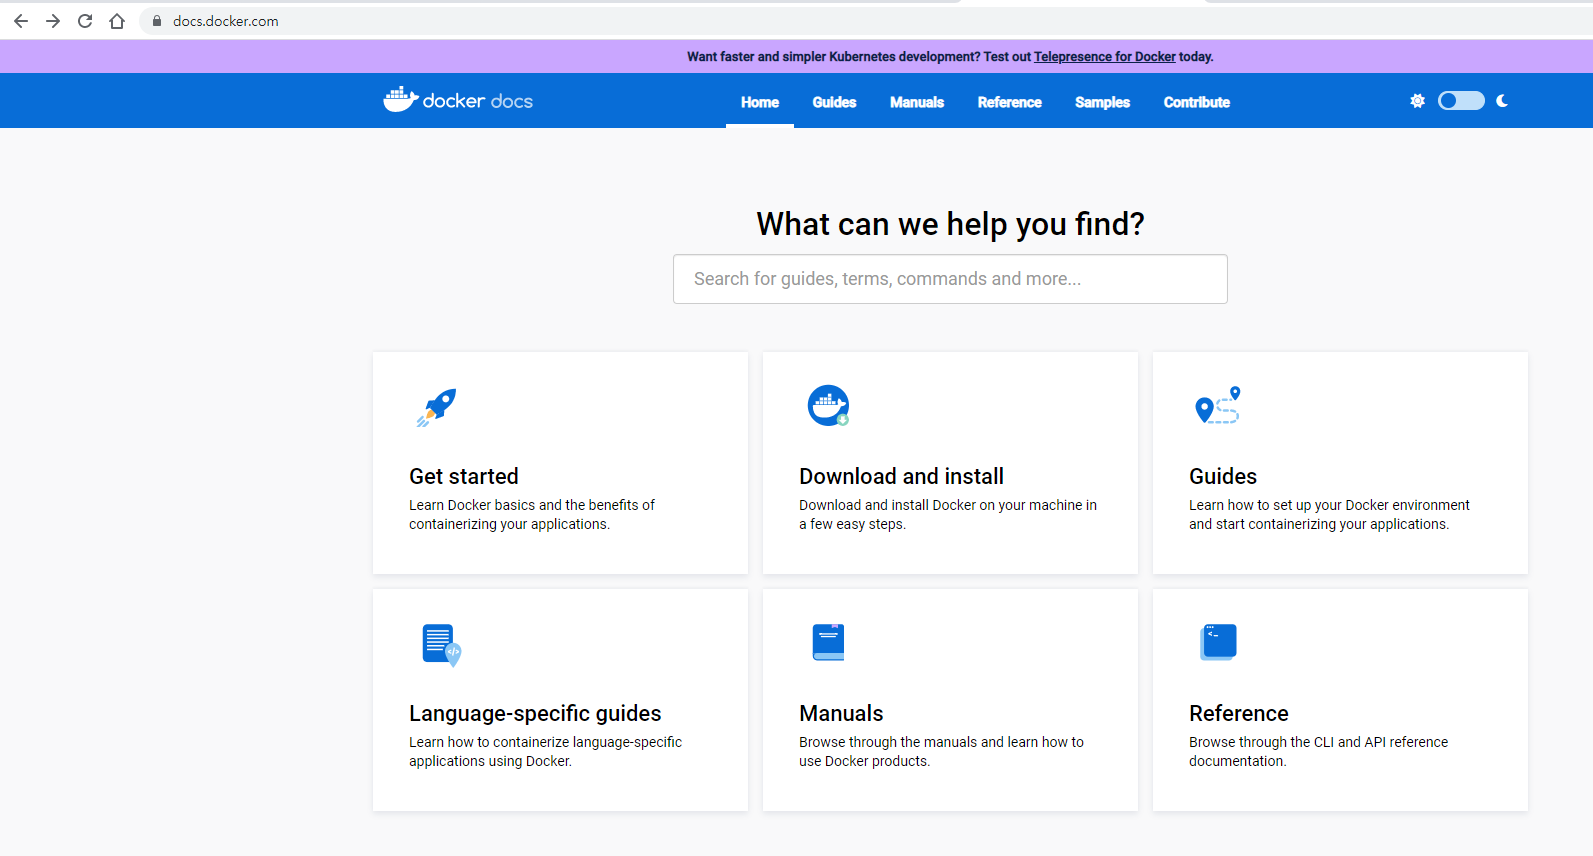Toggle the dark theme switch

tap(1461, 101)
